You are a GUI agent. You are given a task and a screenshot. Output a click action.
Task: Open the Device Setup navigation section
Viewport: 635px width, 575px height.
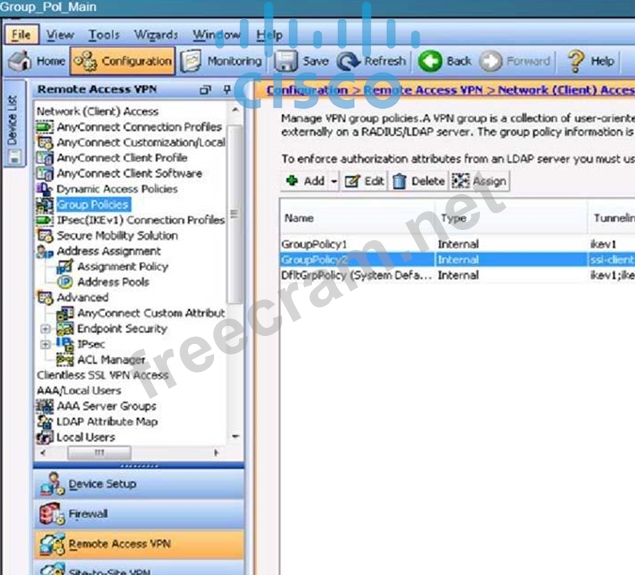pos(102,484)
